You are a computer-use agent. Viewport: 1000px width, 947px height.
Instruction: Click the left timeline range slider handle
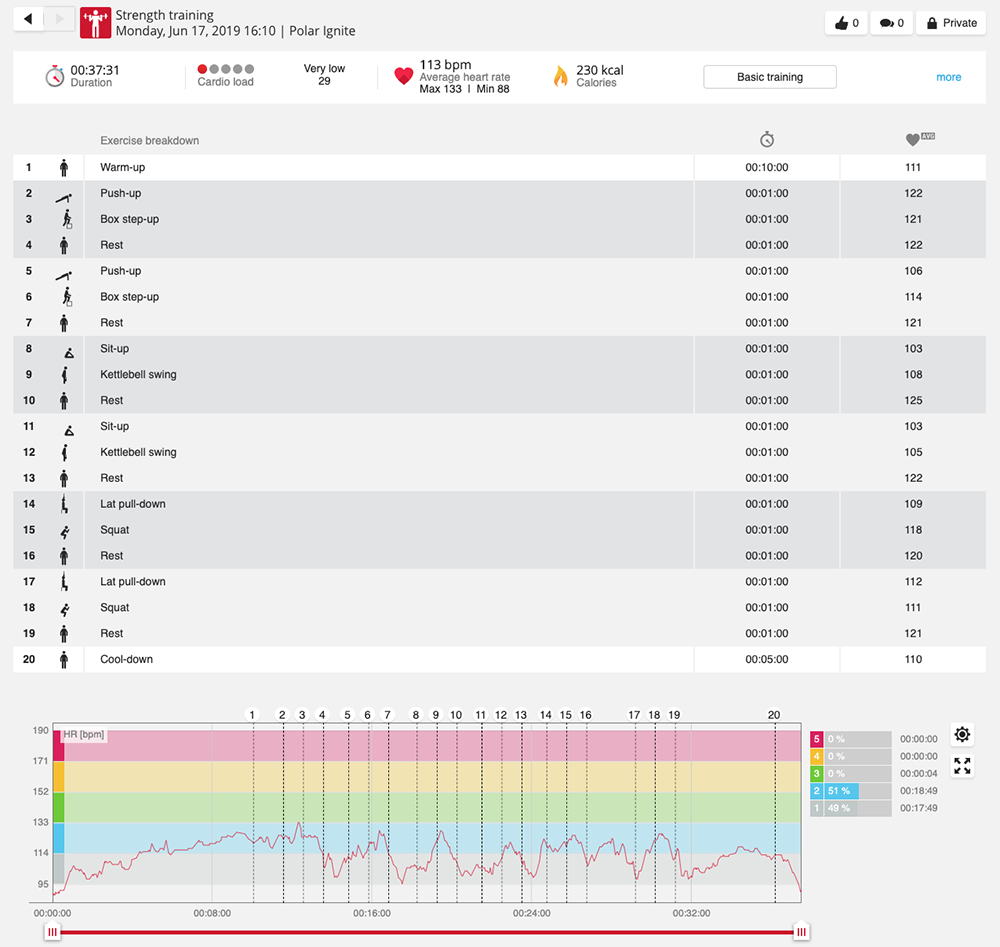(53, 932)
